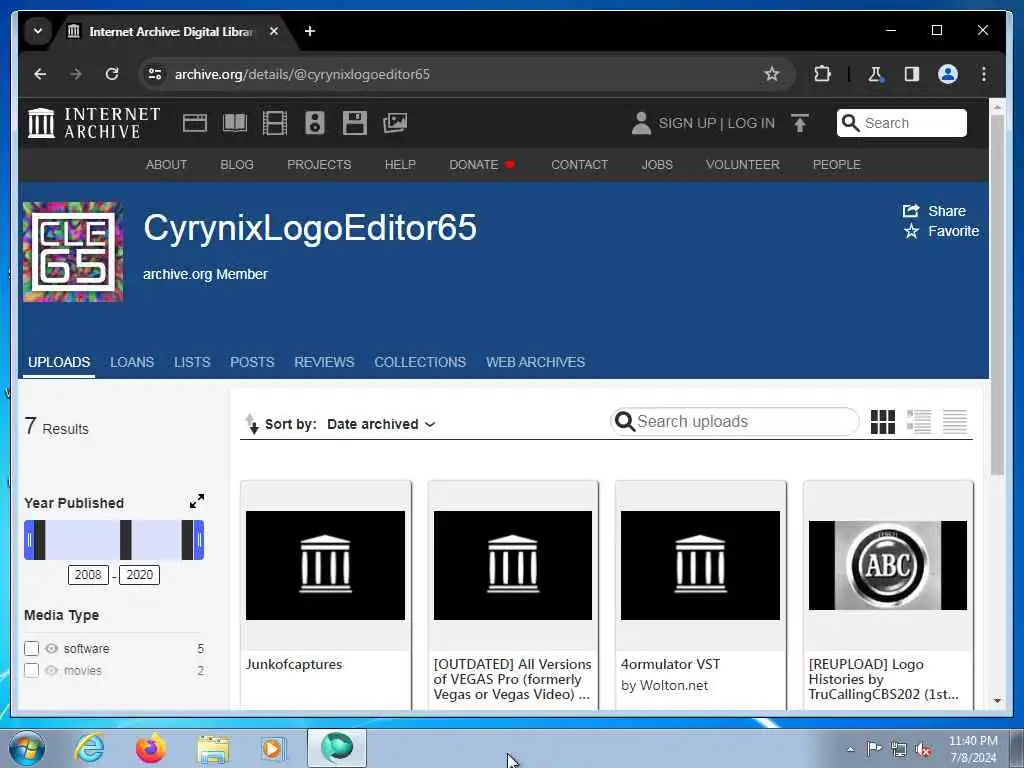Switch to the WEB ARCHIVES tab
This screenshot has height=768, width=1024.
click(536, 362)
